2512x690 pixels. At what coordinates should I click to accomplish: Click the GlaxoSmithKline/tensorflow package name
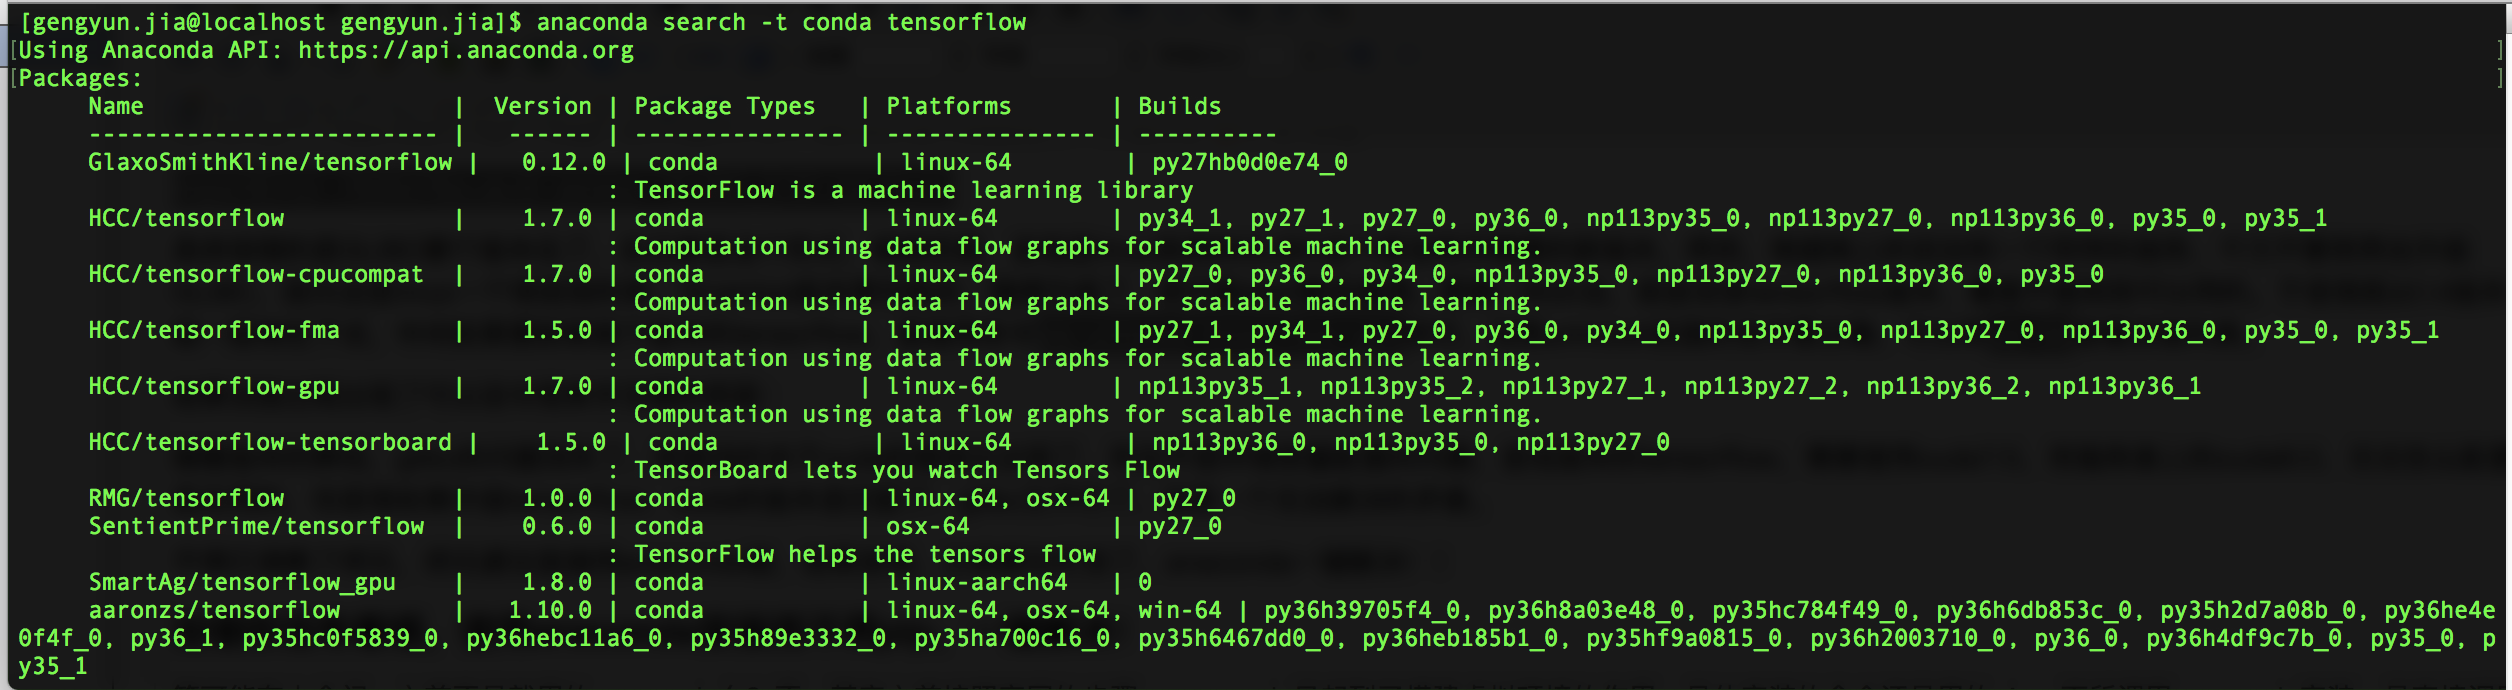[270, 162]
